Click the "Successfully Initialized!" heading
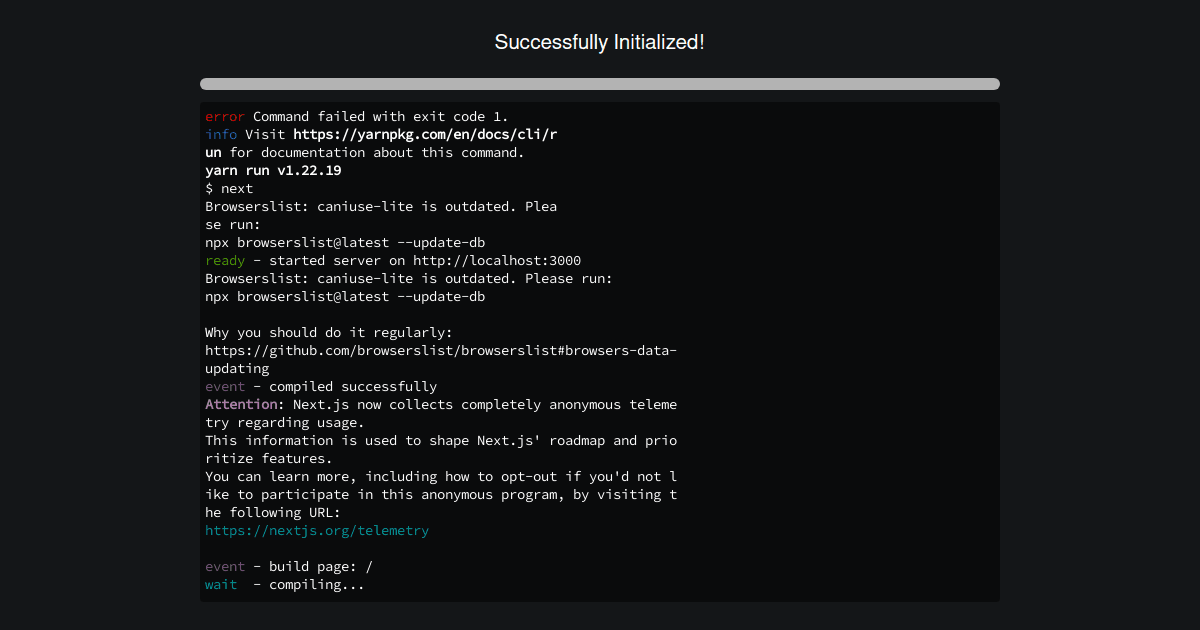 coord(599,42)
